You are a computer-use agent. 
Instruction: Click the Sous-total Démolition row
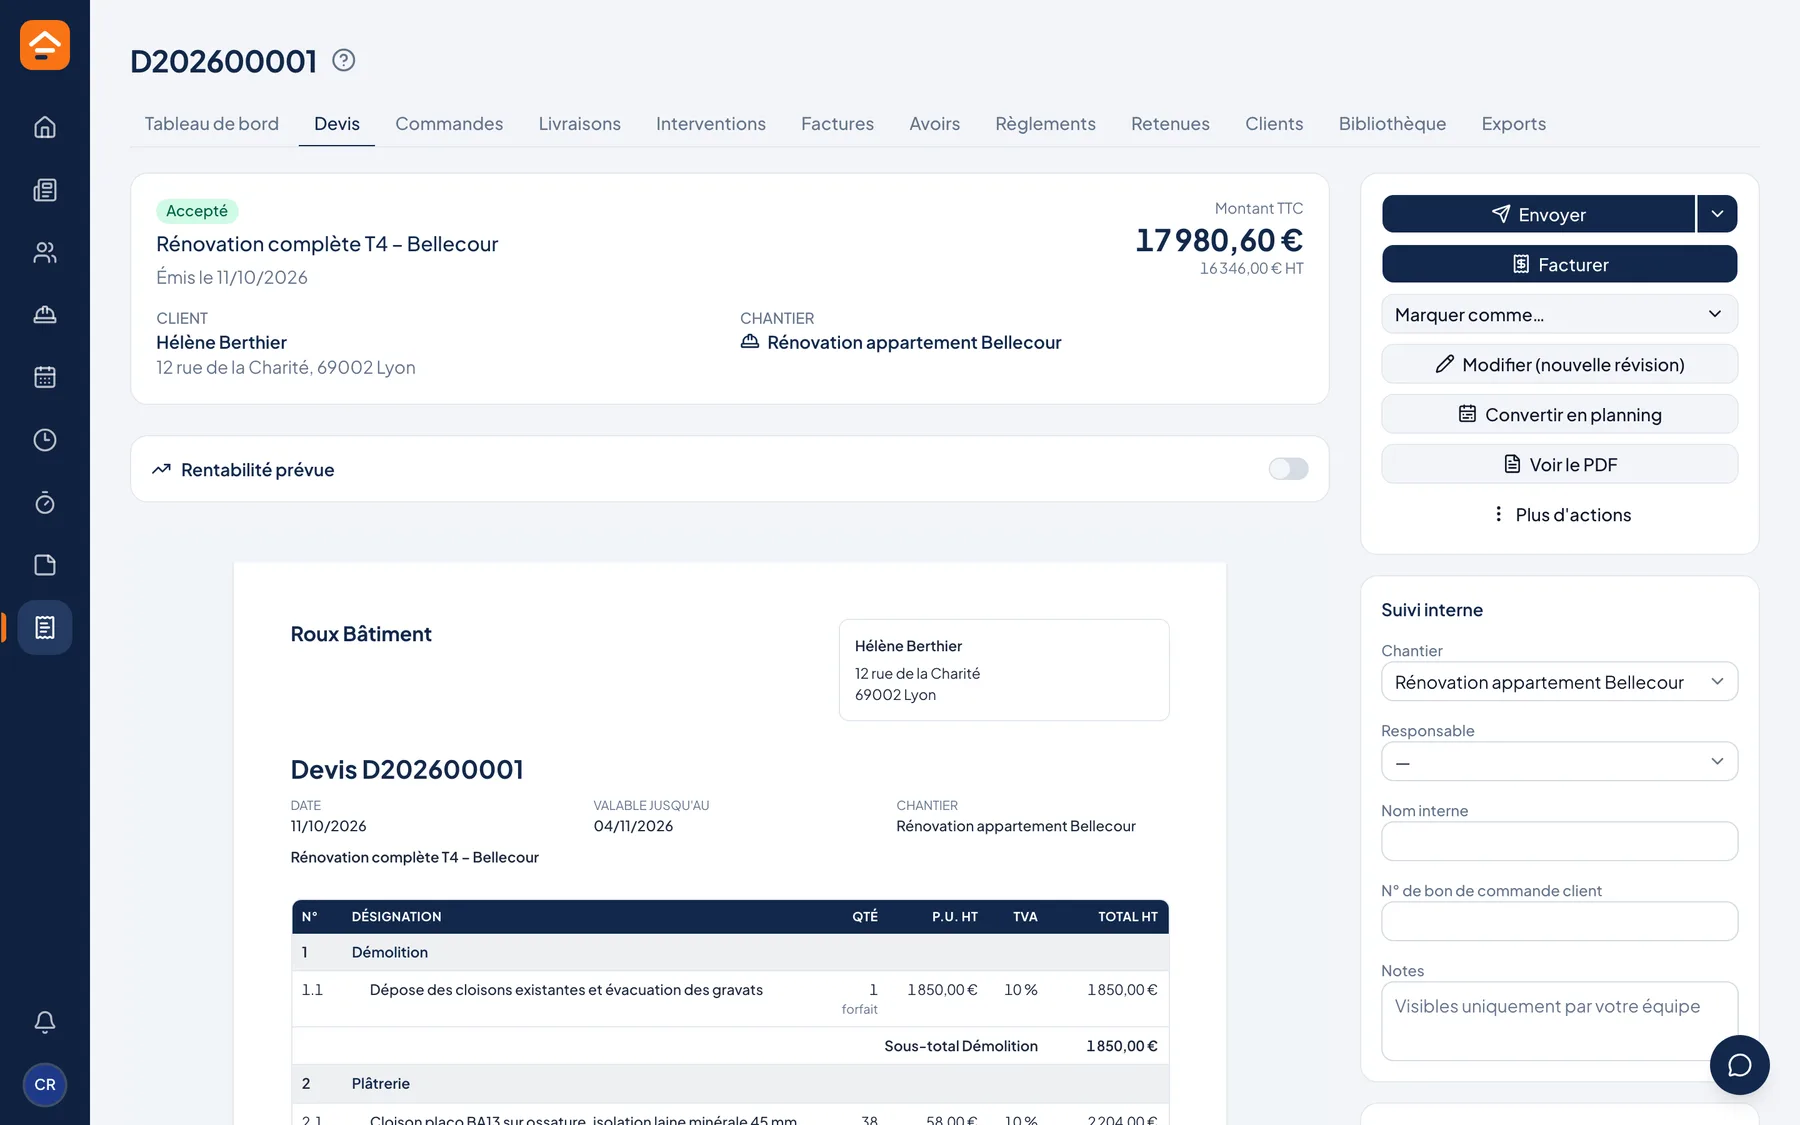point(730,1046)
